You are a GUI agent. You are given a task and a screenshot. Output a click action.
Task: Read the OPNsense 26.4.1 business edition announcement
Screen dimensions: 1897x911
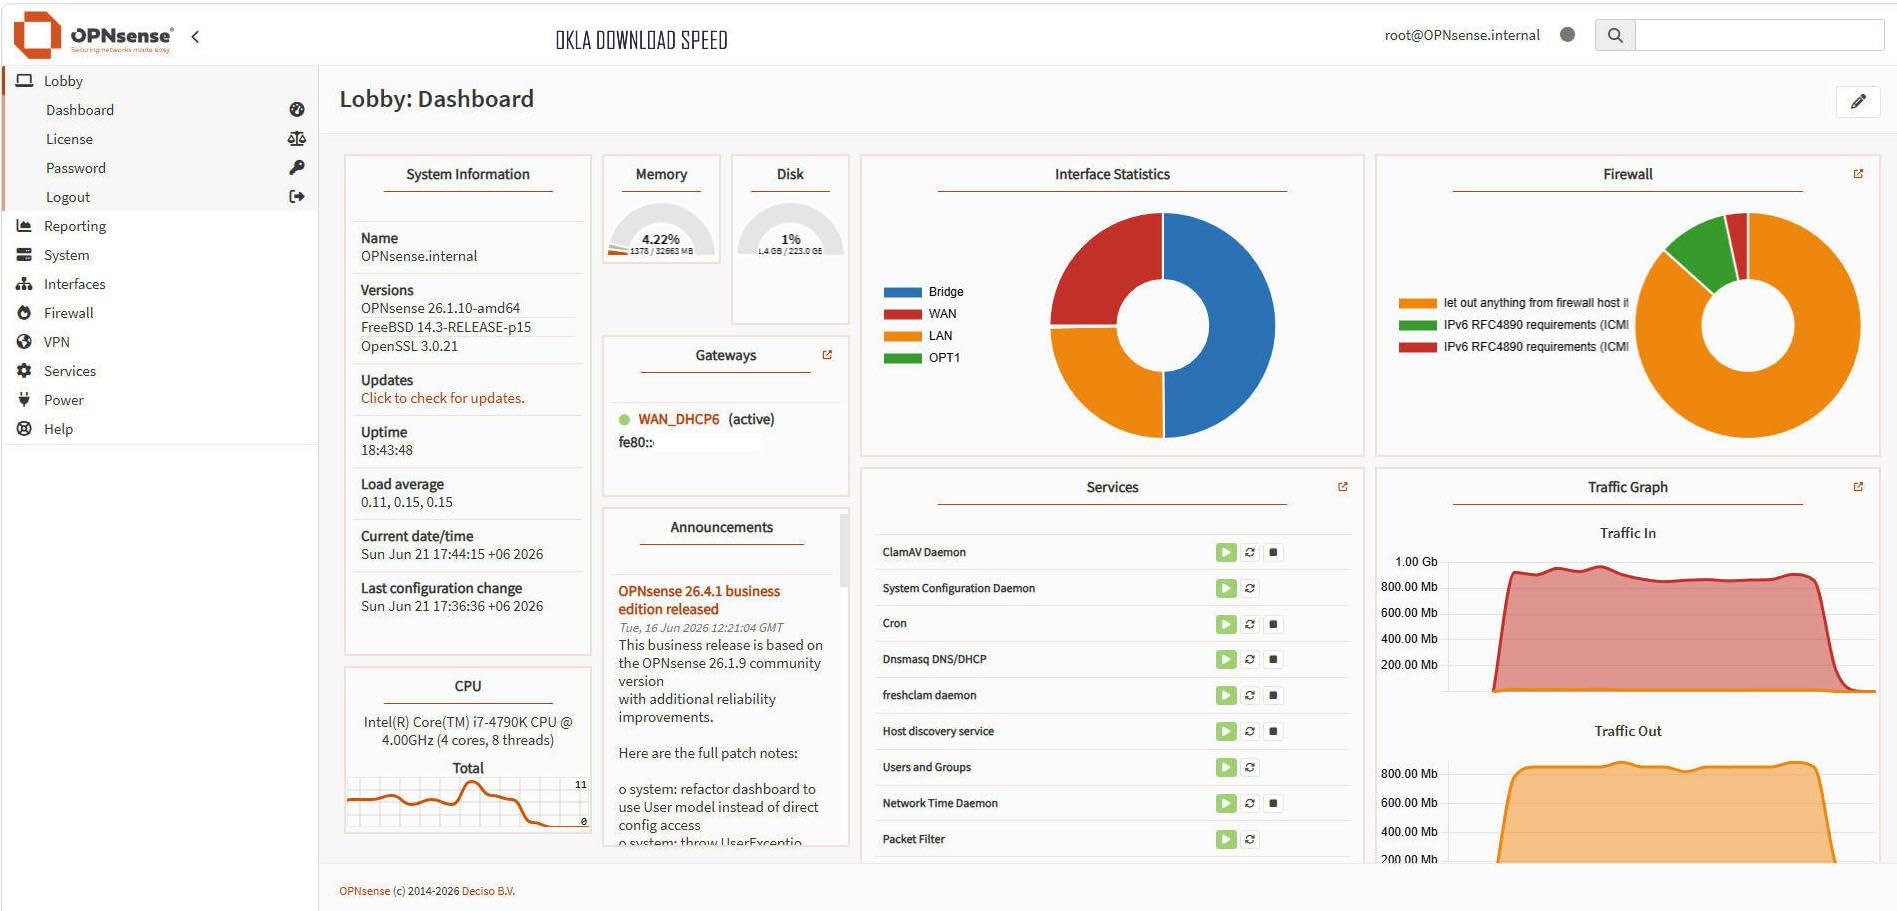[699, 600]
